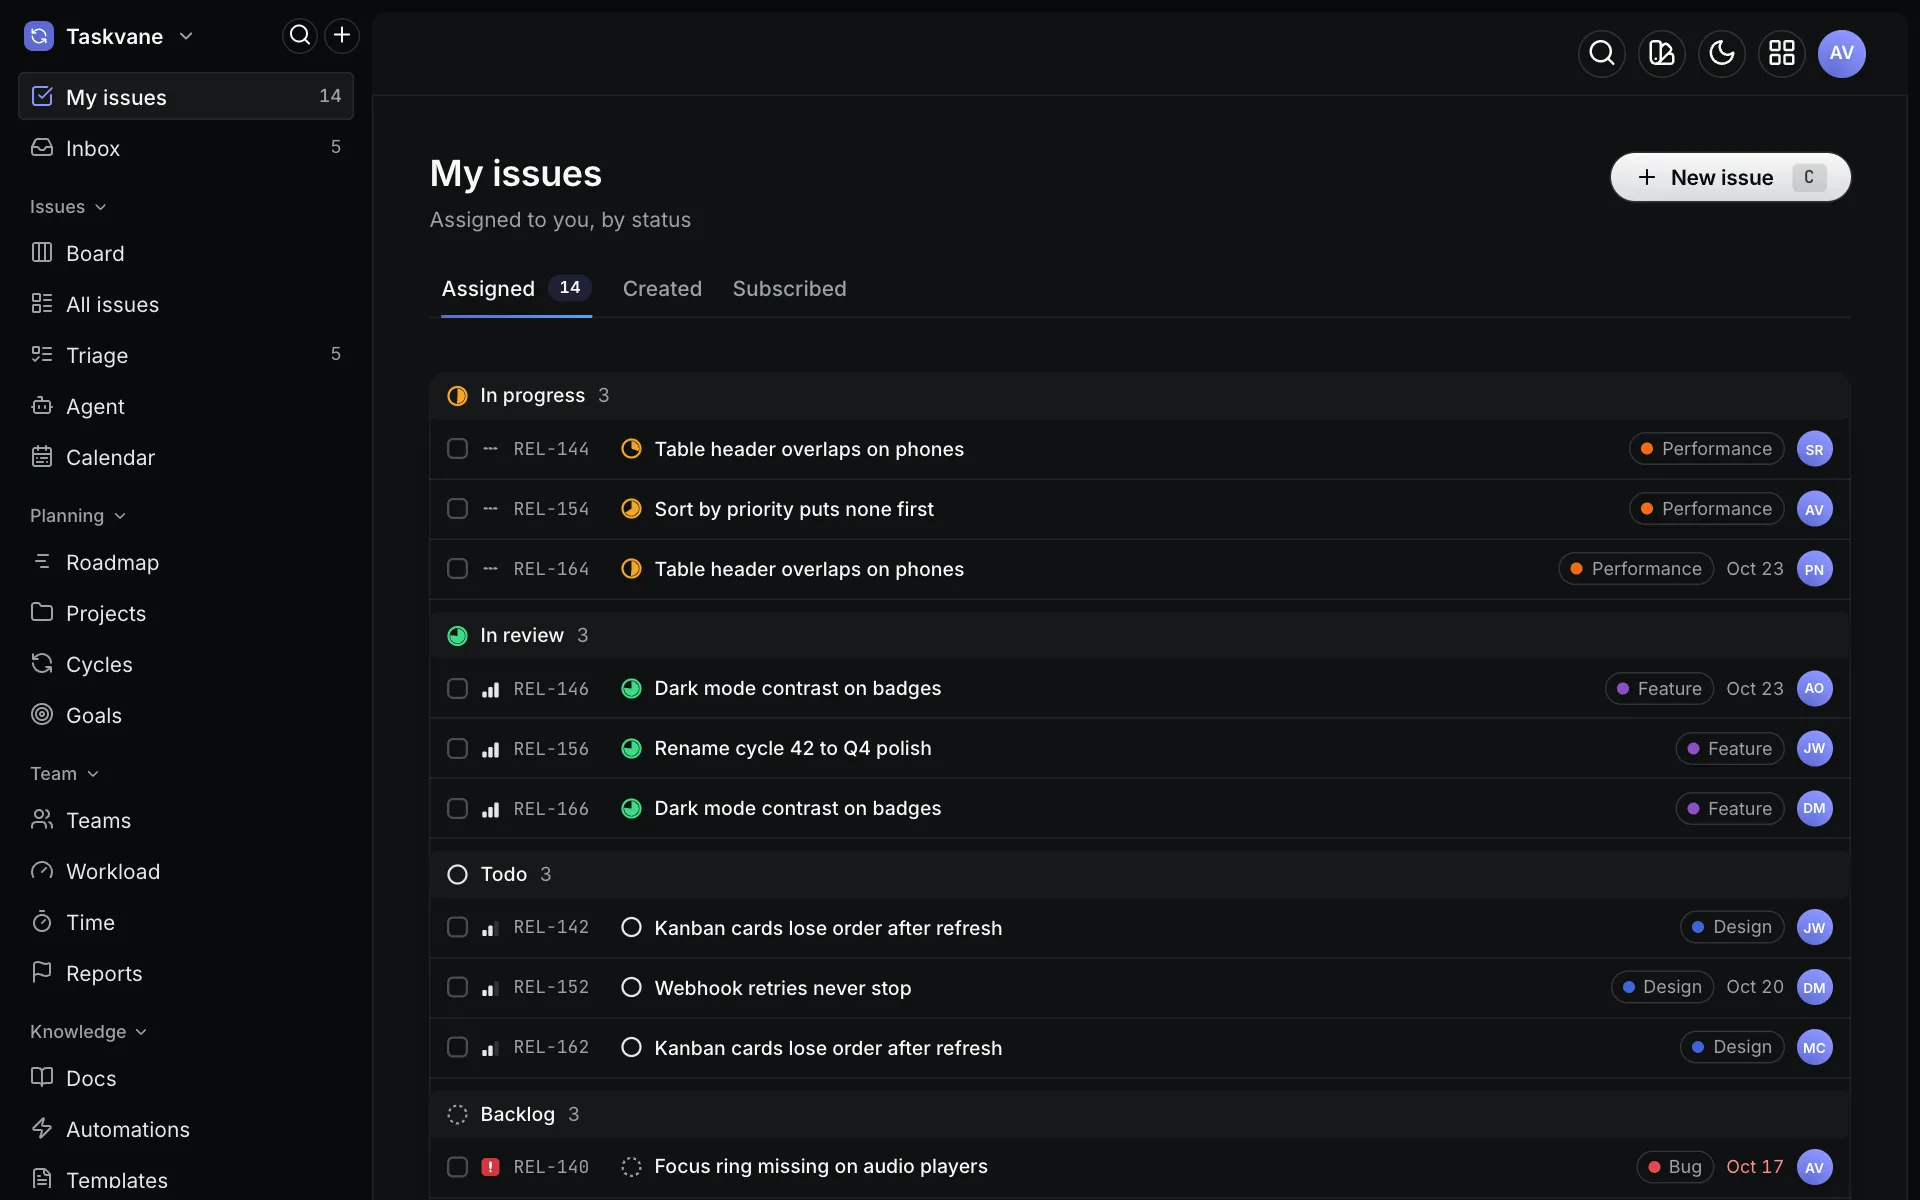Collapse the Todo group header
Viewport: 1920px width, 1200px height.
point(1140,874)
